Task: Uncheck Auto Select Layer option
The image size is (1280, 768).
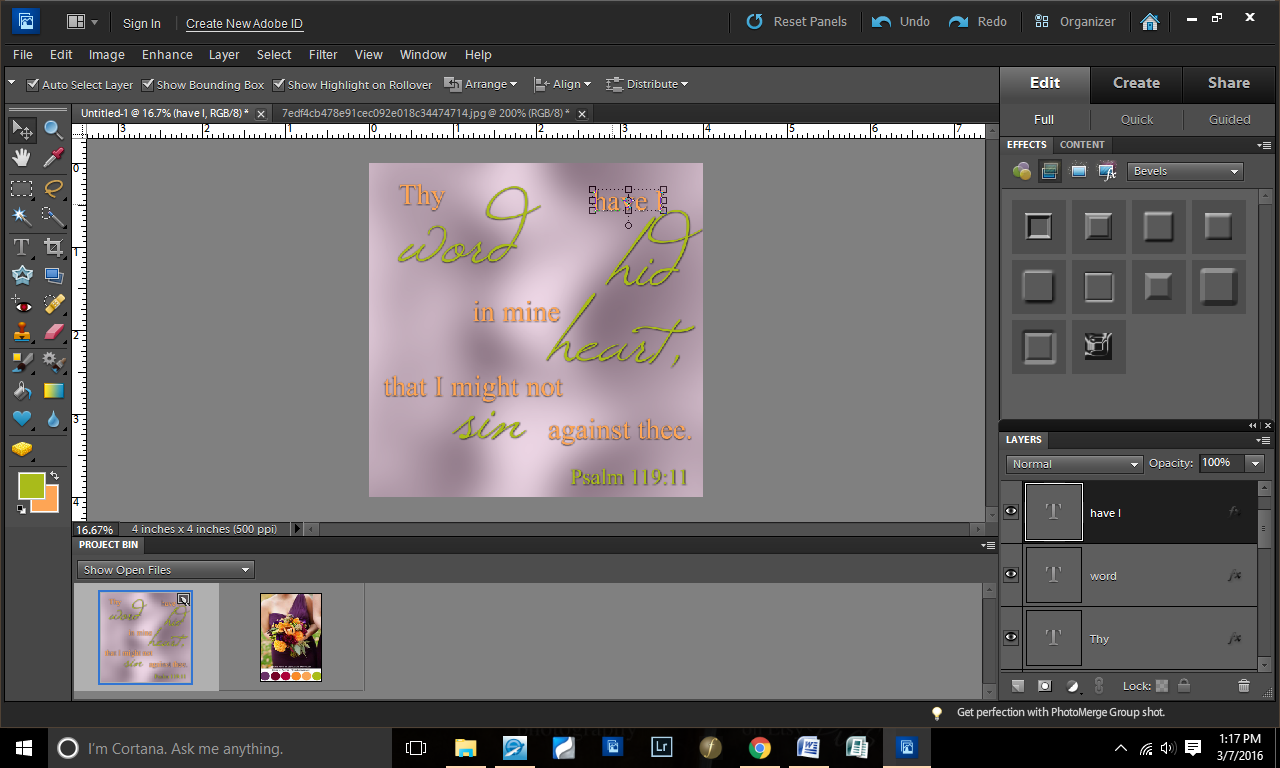Action: pos(33,85)
